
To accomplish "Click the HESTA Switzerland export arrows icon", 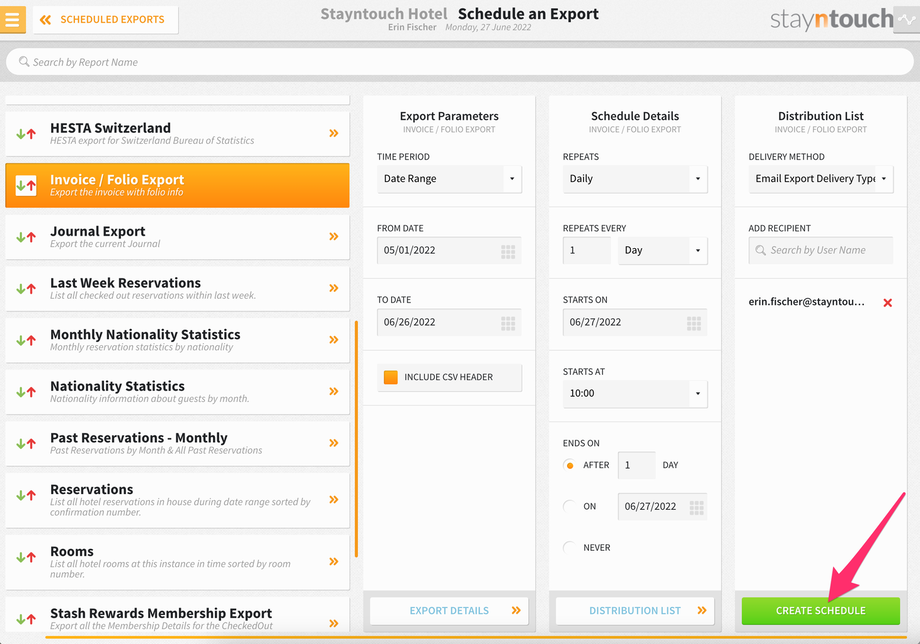I will click(x=26, y=134).
